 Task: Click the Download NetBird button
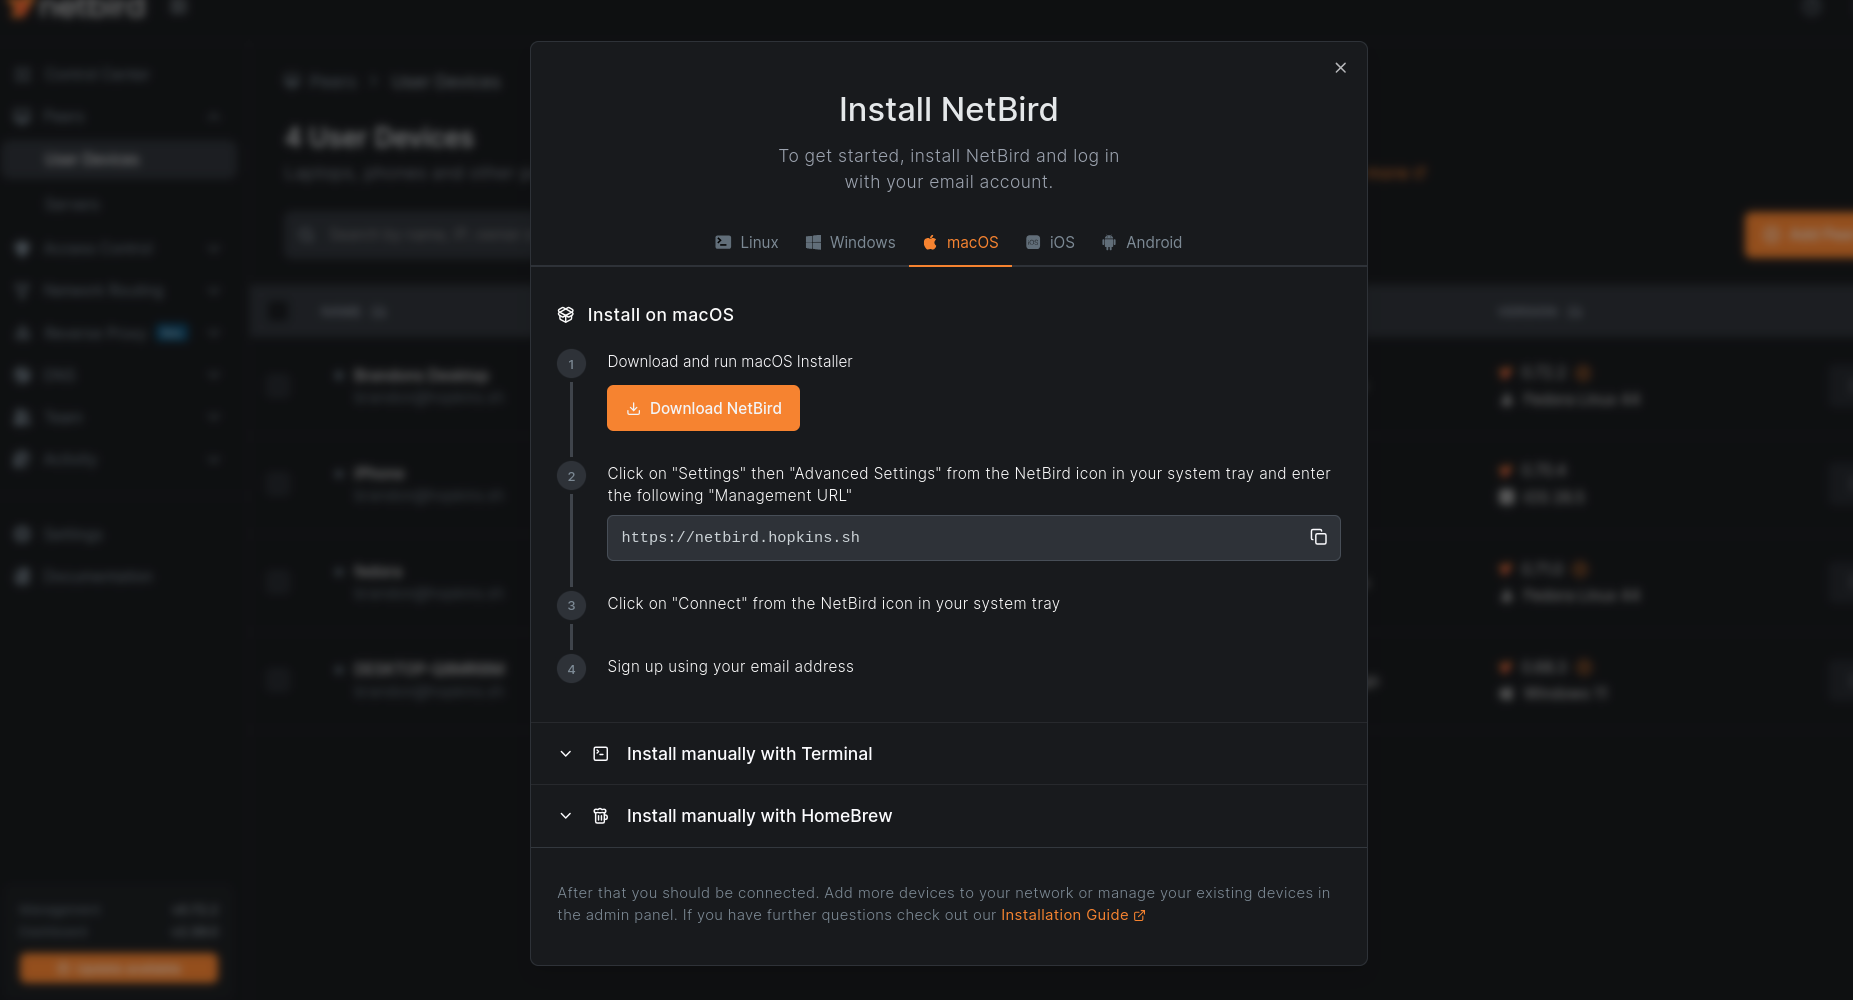tap(703, 408)
